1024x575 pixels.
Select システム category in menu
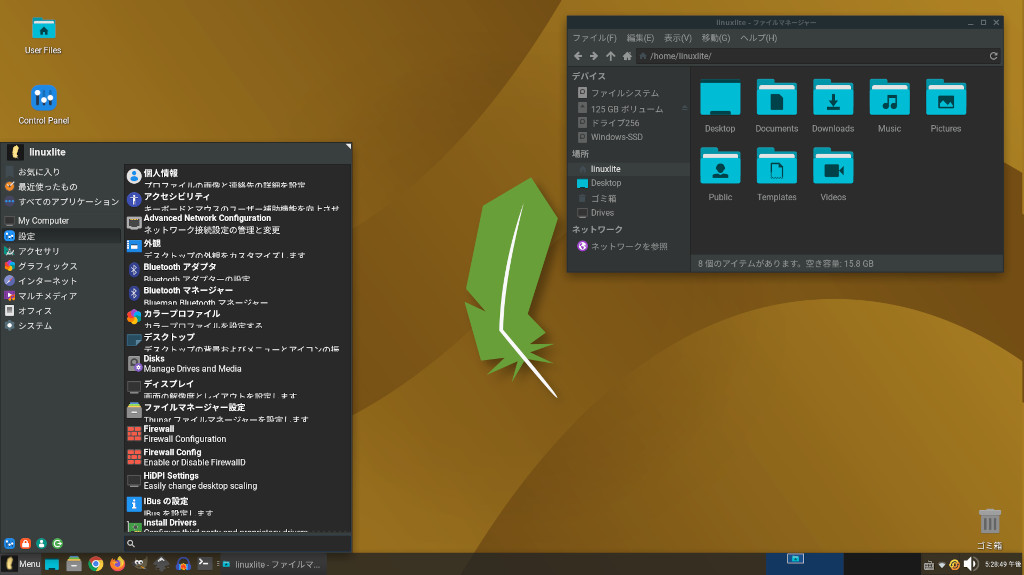point(61,326)
